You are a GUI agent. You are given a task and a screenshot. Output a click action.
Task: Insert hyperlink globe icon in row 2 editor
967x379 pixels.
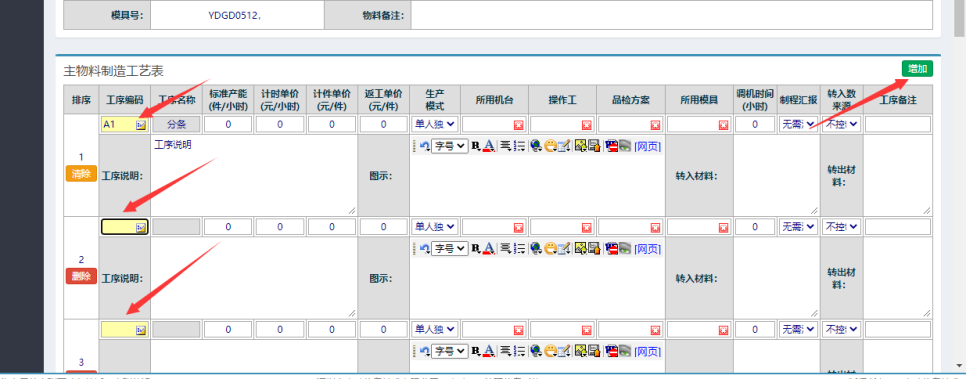coord(536,248)
